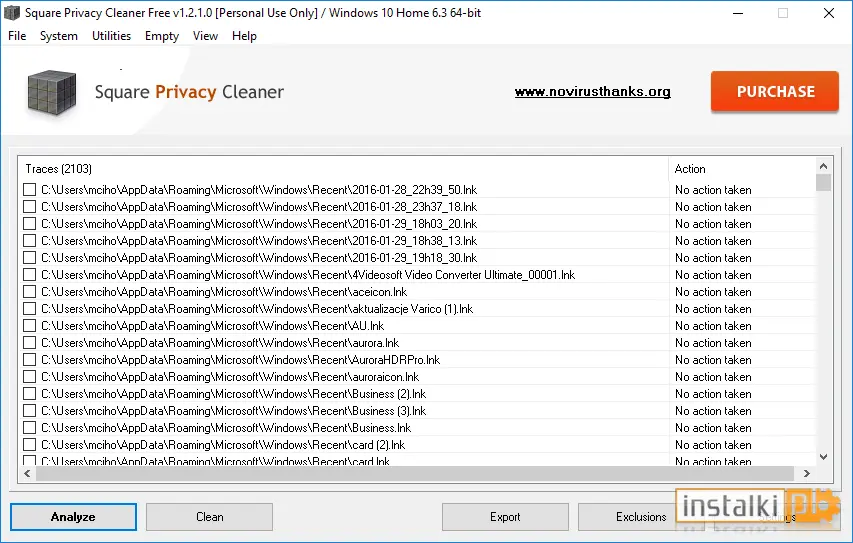This screenshot has height=543, width=853.
Task: Check the auroraicon.lnk trace checkbox
Action: coord(29,377)
